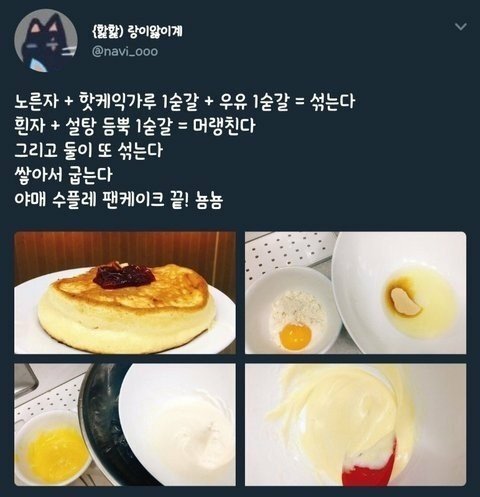Click the tweet line starting with 흰자

(x=135, y=126)
